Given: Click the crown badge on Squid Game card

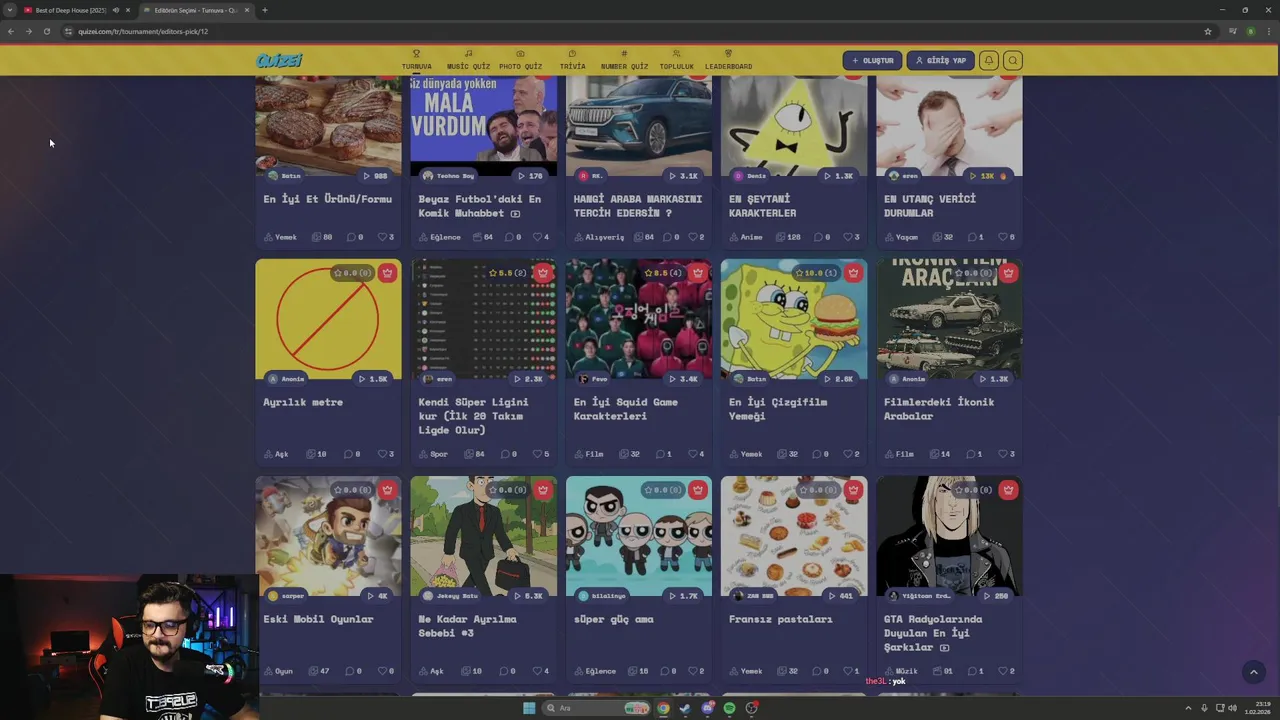Looking at the screenshot, I should click(697, 273).
